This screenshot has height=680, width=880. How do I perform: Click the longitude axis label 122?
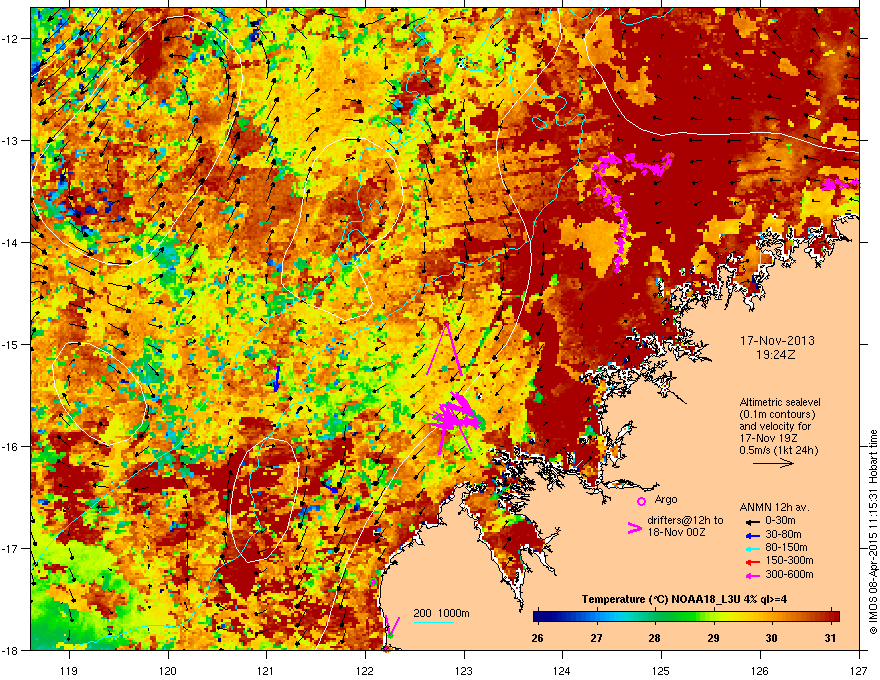[365, 670]
